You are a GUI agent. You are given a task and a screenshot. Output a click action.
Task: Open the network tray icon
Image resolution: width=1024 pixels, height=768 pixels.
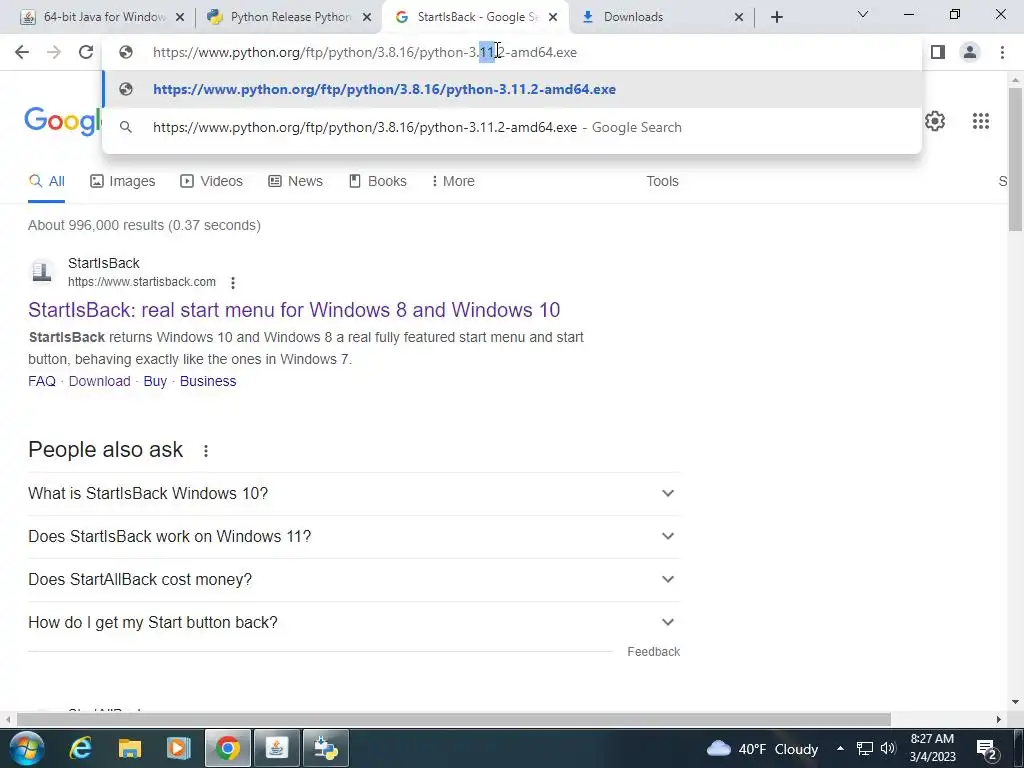pos(865,749)
